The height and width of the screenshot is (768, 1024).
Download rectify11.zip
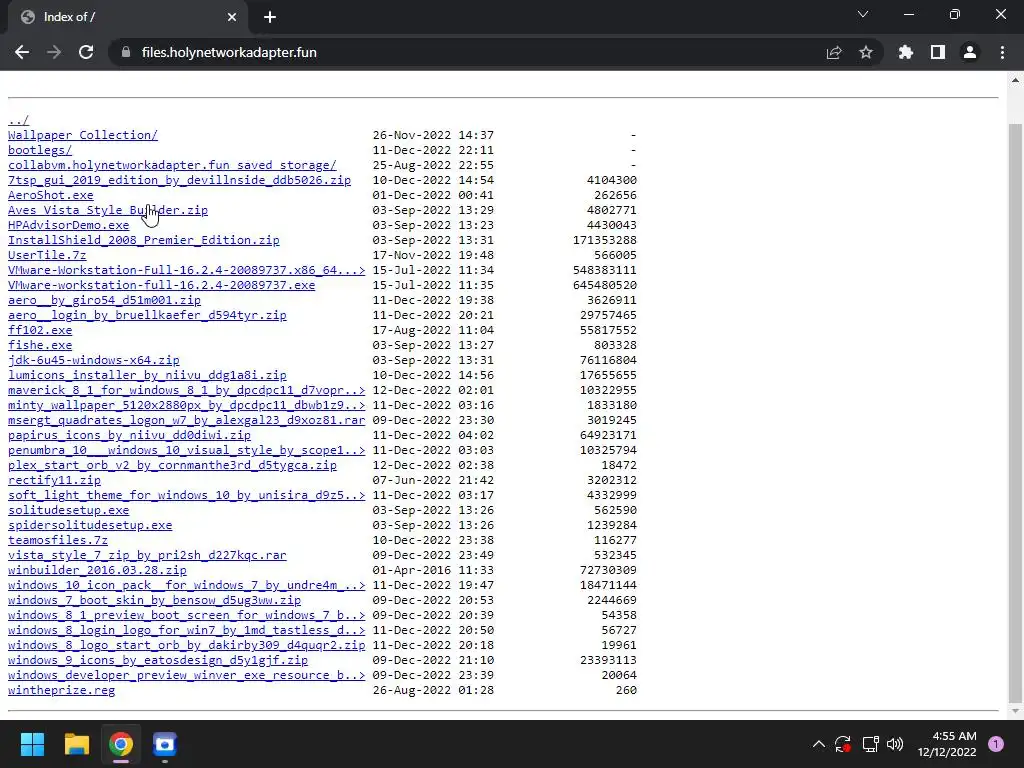click(54, 481)
